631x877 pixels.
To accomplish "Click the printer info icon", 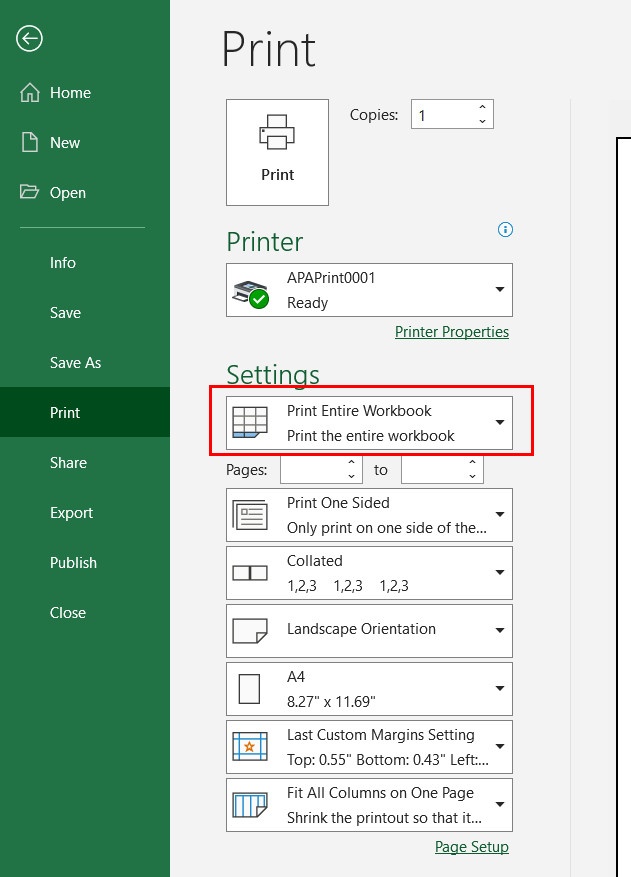I will [x=505, y=229].
